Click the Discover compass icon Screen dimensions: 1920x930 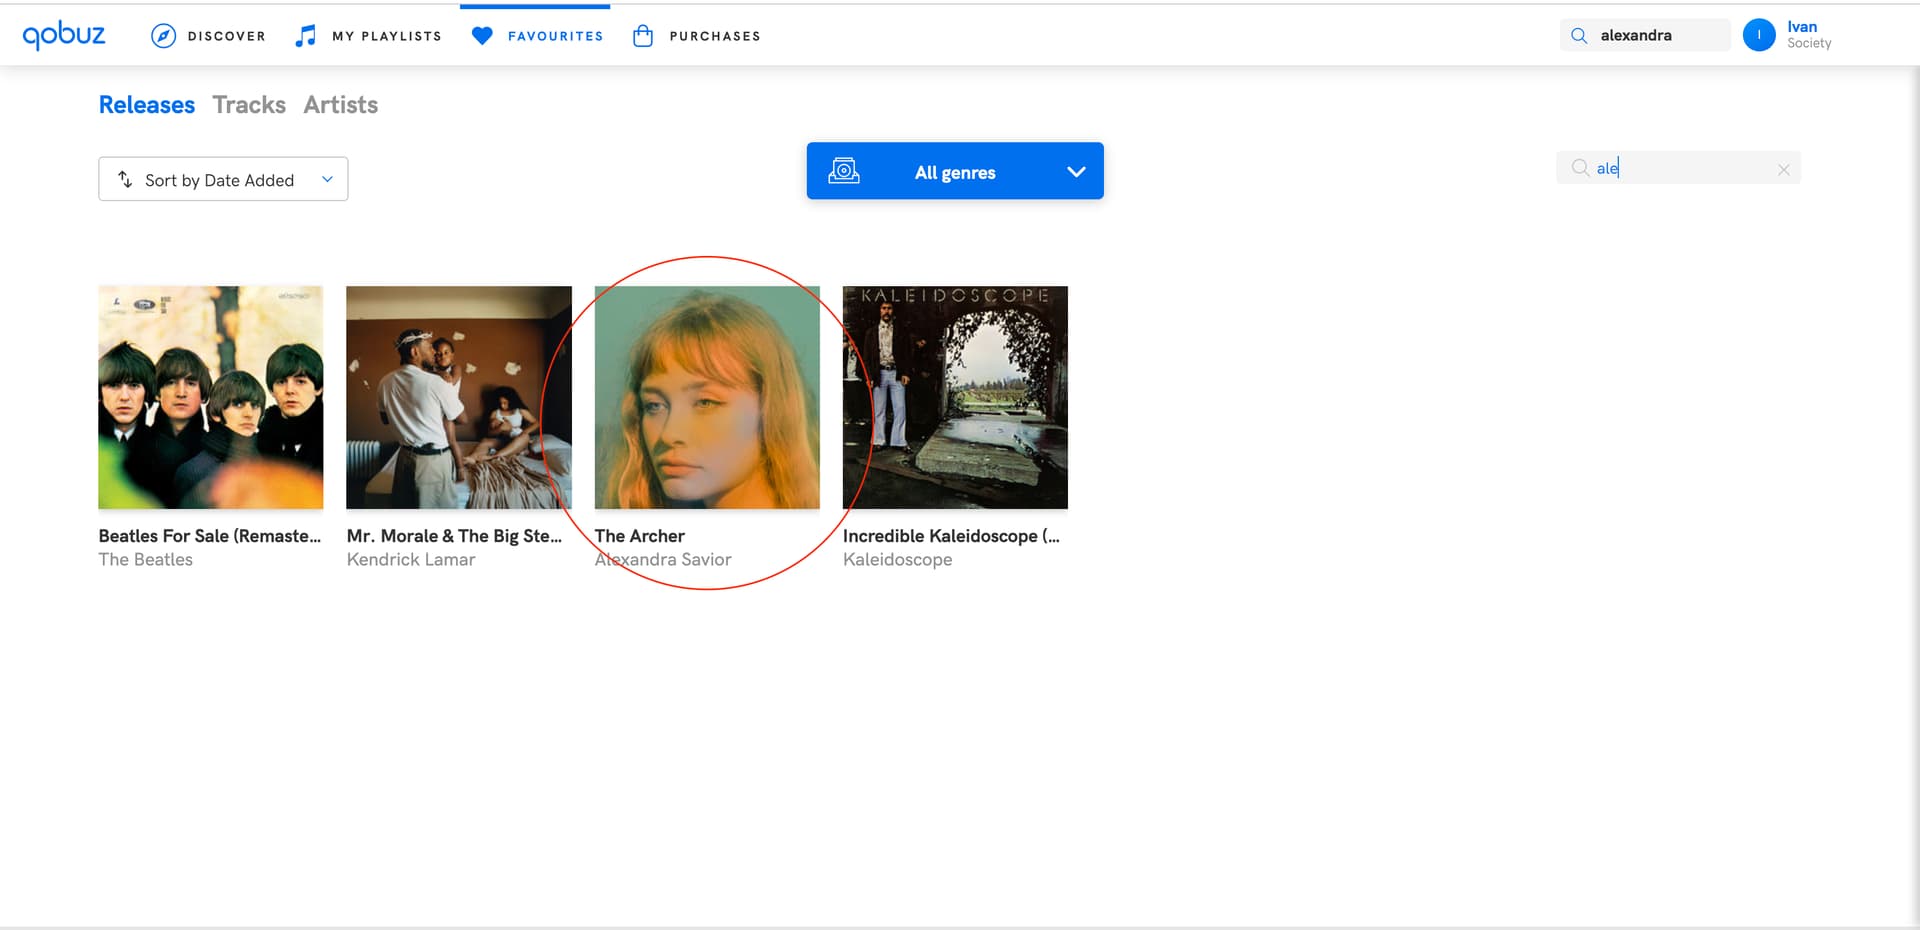pos(163,36)
